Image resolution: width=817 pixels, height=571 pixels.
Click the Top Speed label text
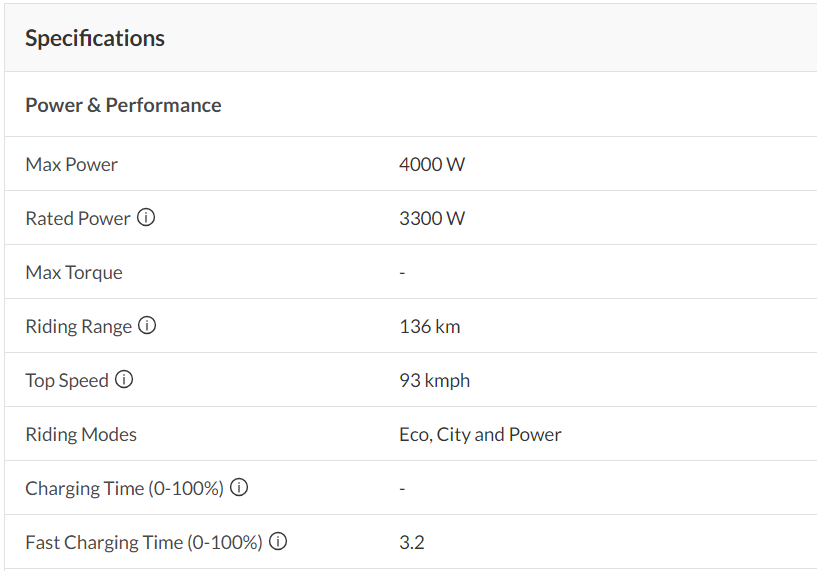coord(67,380)
